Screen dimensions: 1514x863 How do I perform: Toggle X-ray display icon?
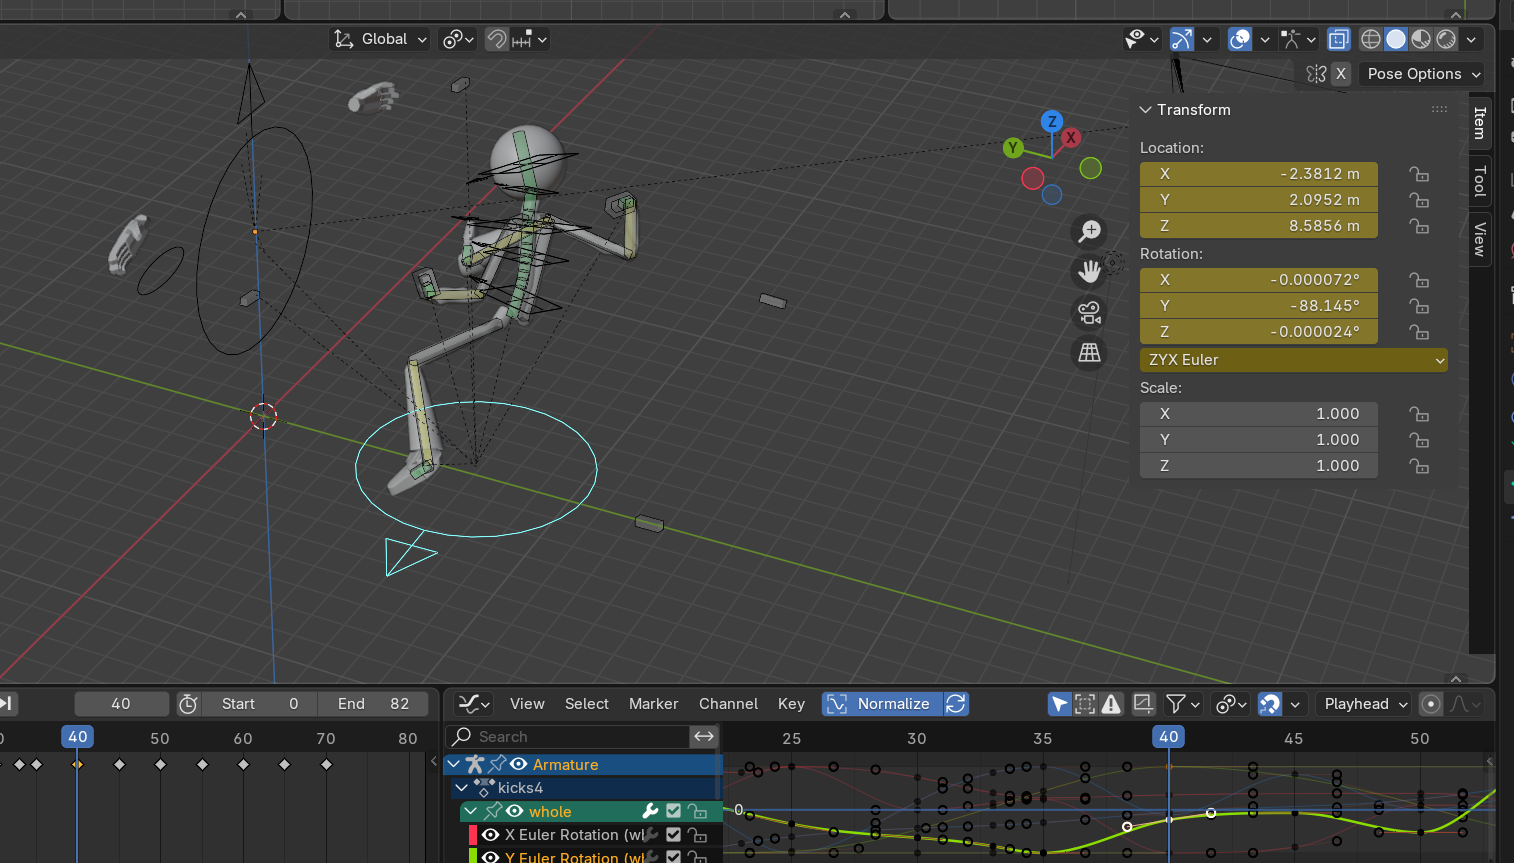[x=1339, y=39]
